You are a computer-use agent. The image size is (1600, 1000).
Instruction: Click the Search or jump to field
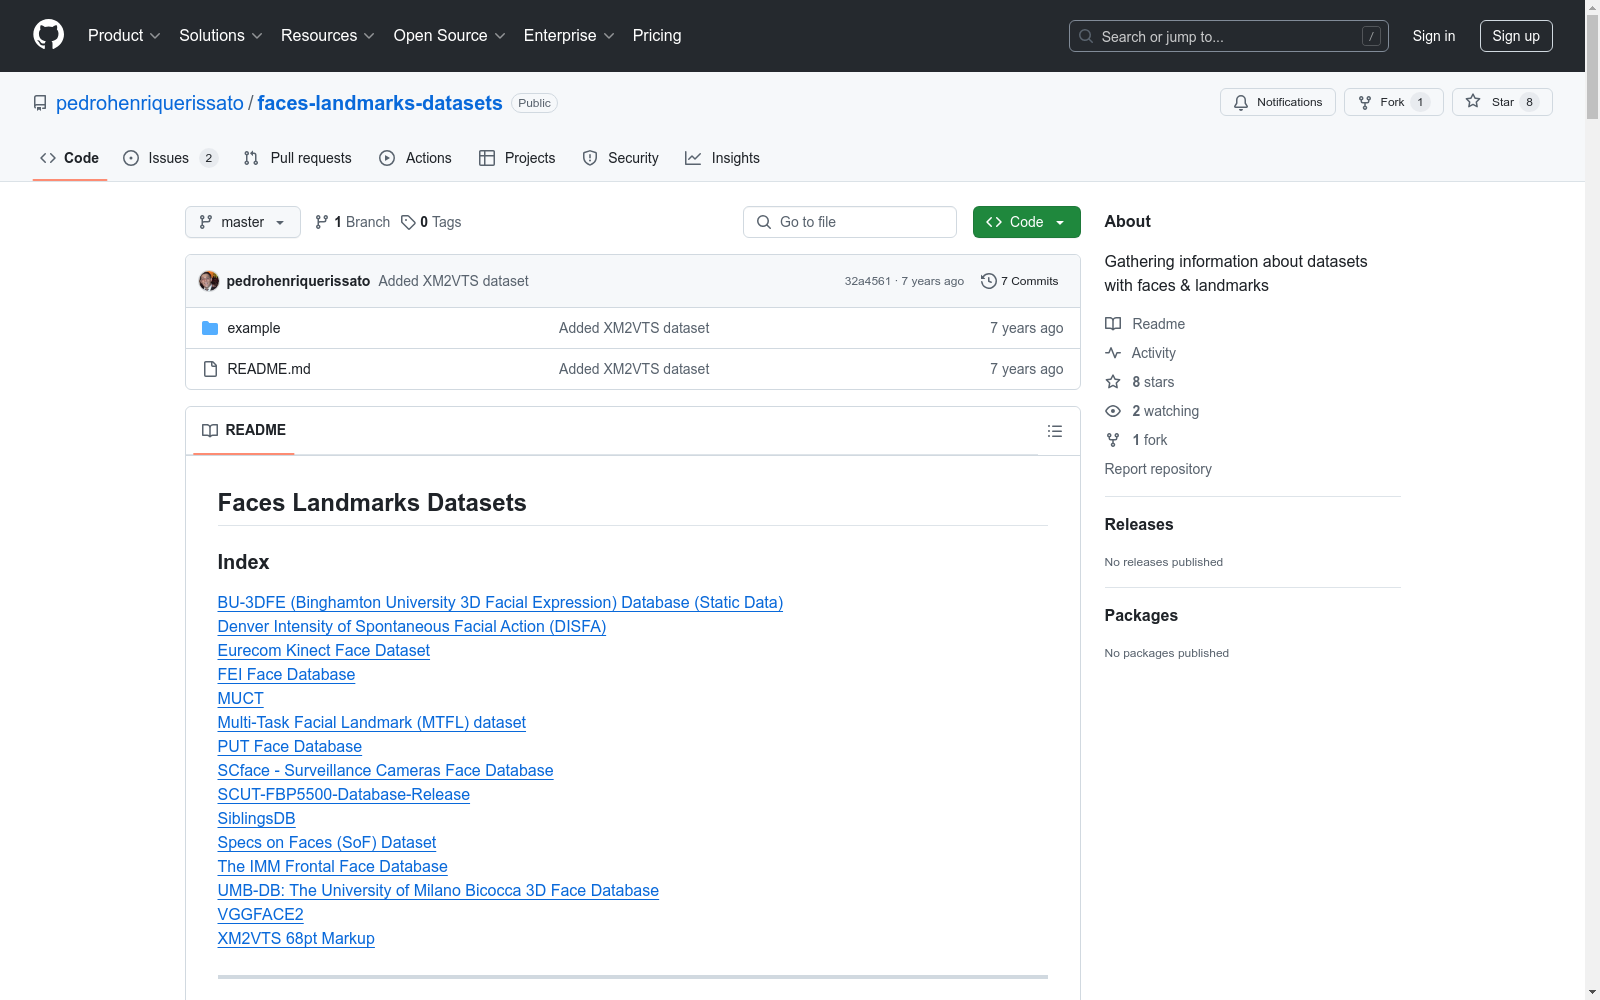pos(1229,36)
